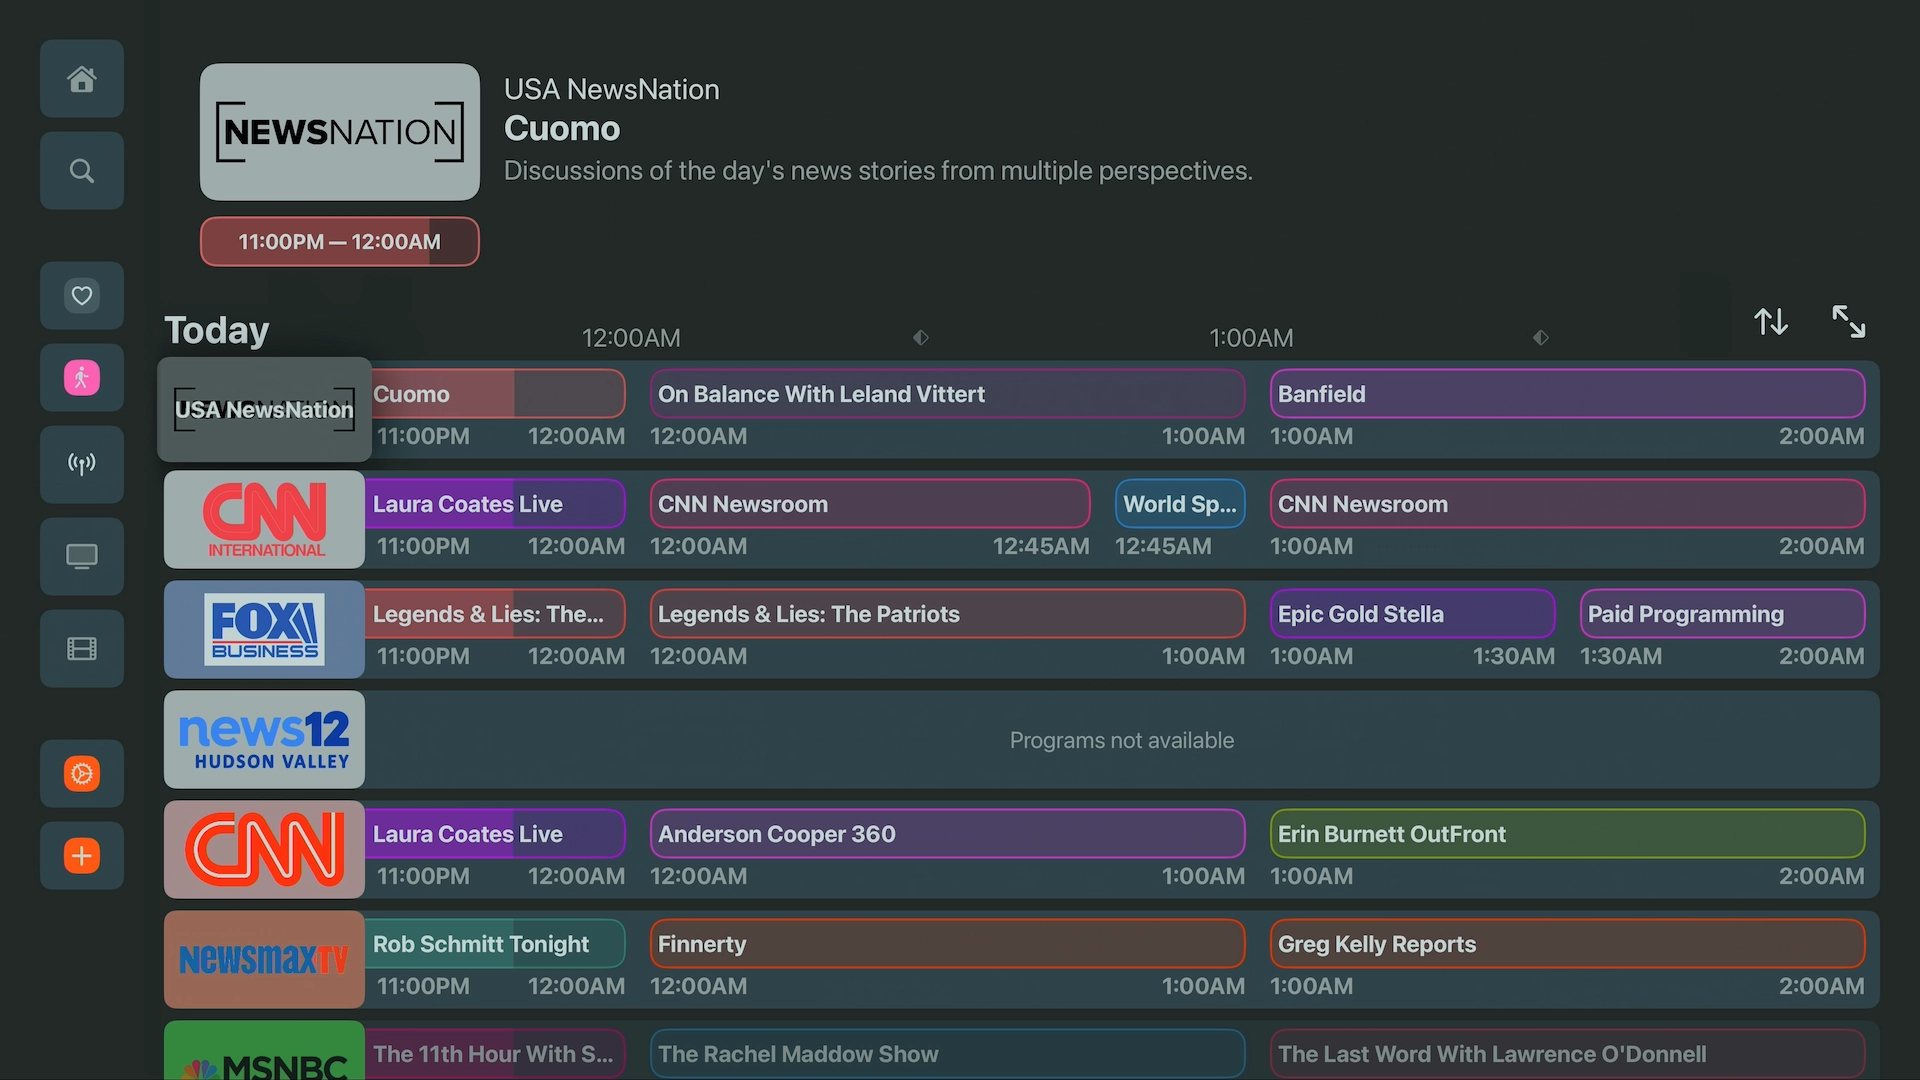Open the Search magnifier icon

(x=82, y=171)
